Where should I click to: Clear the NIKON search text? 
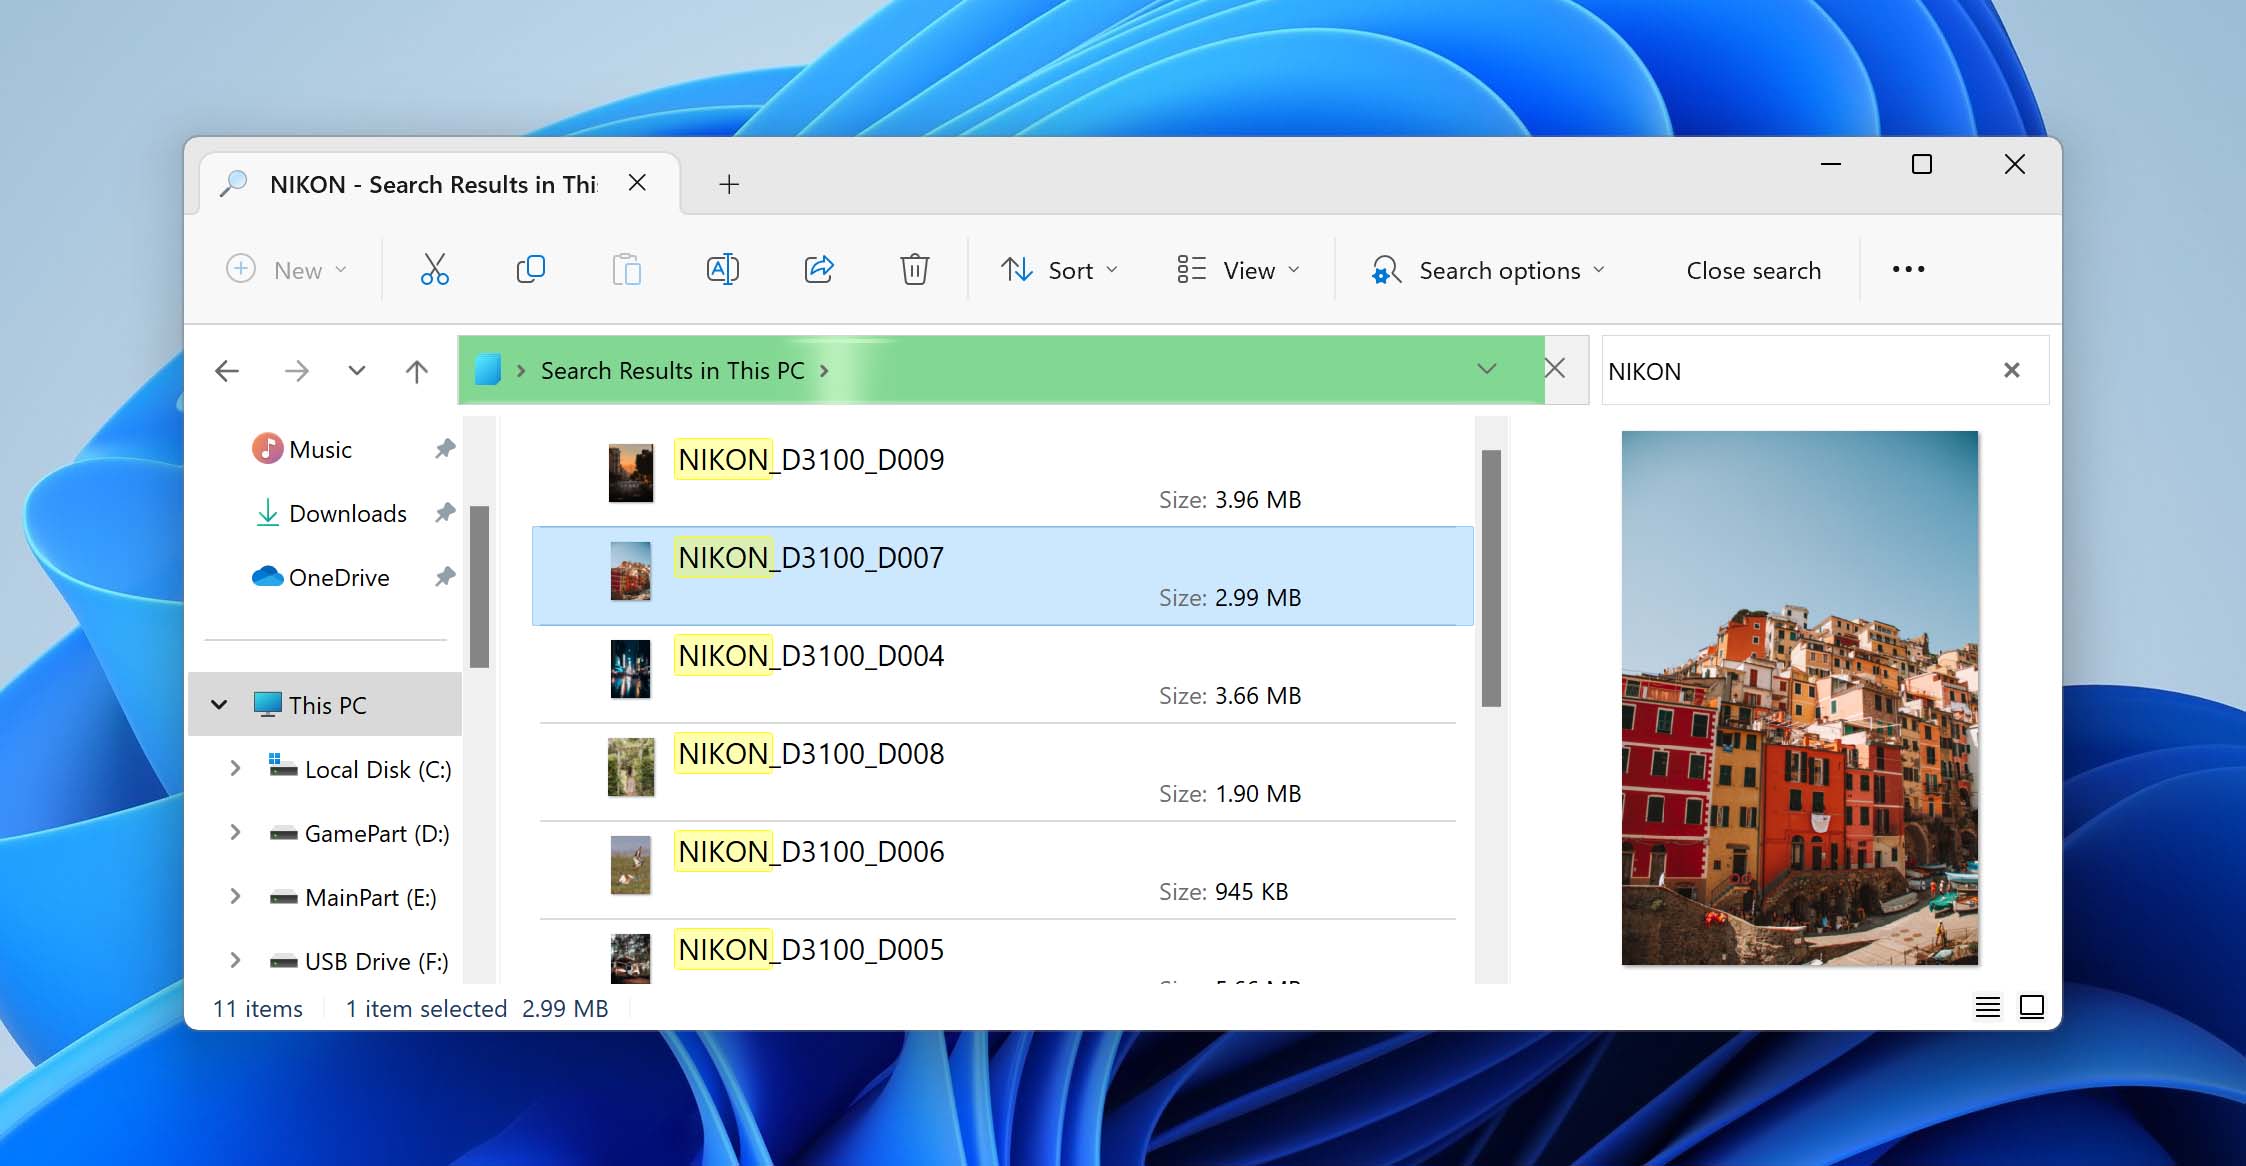pos(2012,371)
